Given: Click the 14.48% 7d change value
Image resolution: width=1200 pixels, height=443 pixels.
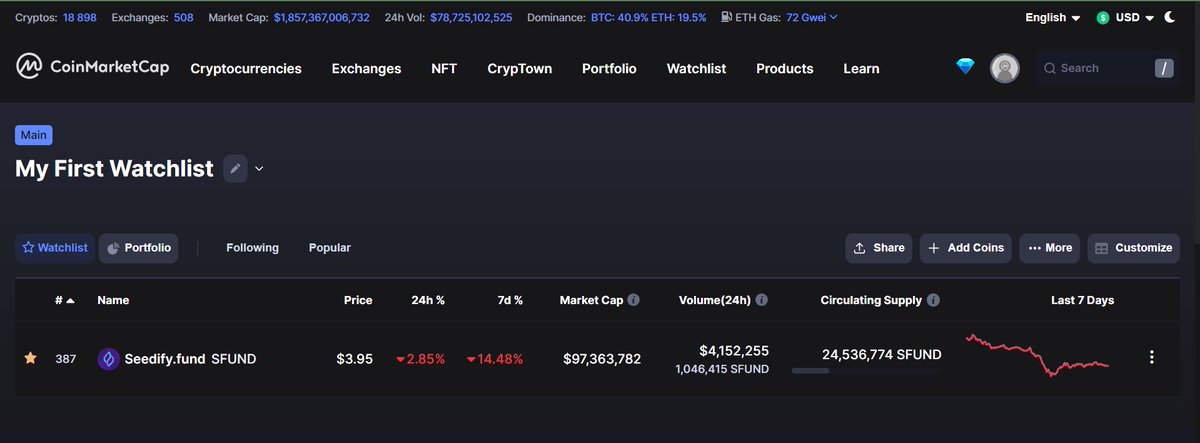Looking at the screenshot, I should tap(494, 358).
